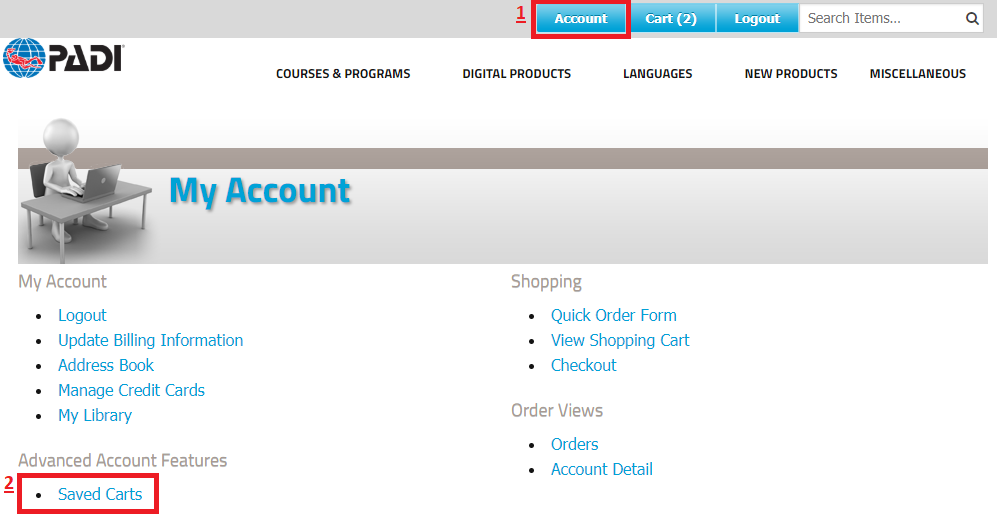Image resolution: width=997 pixels, height=519 pixels.
Task: Click the search magnifier icon
Action: pos(972,18)
